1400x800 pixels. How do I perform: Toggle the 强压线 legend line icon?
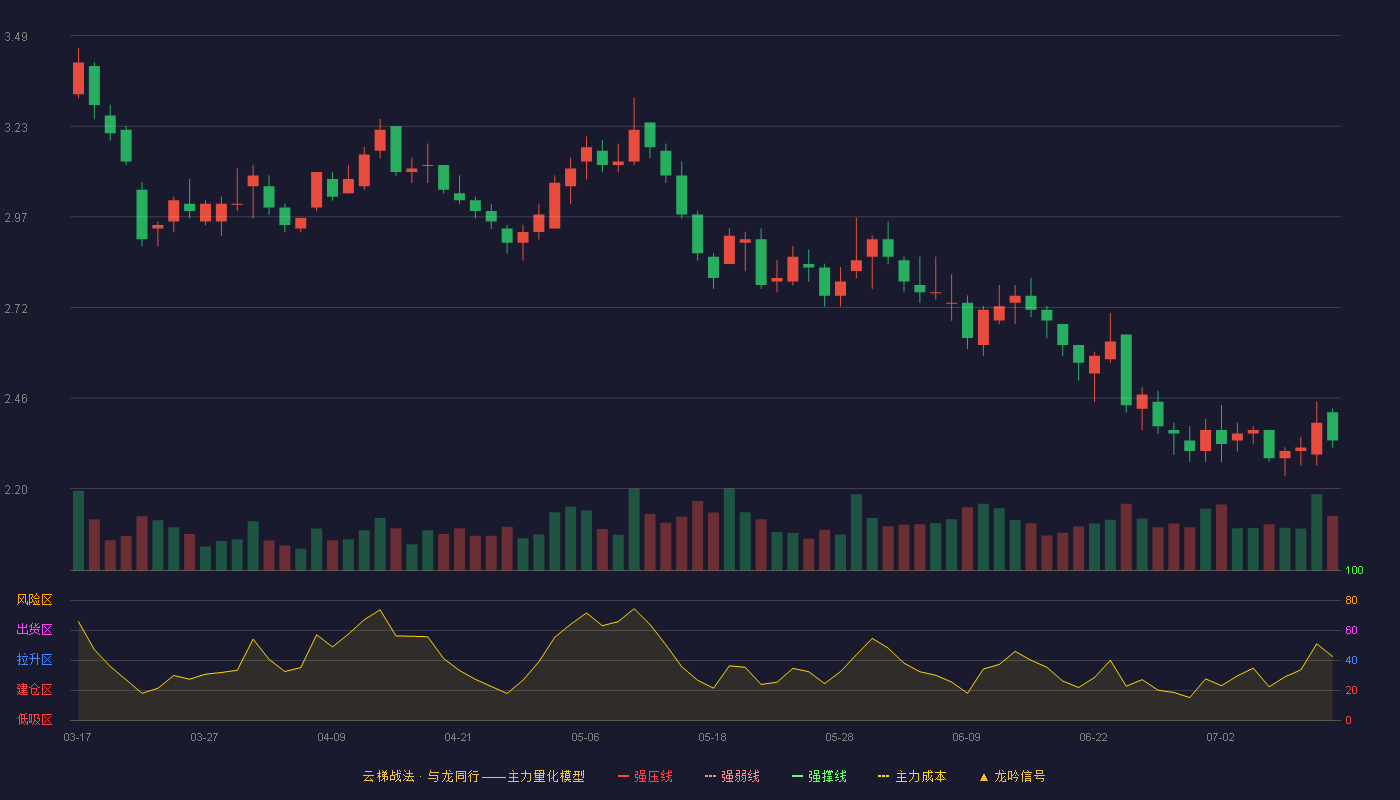[624, 776]
